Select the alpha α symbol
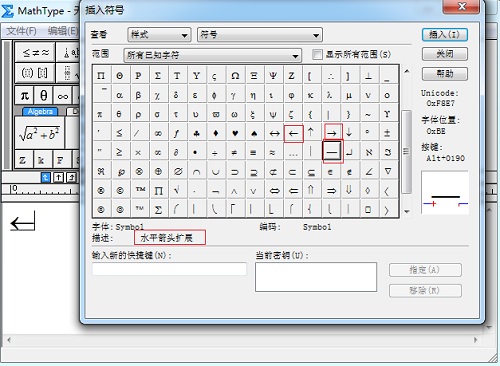The height and width of the screenshot is (366, 500). point(119,95)
